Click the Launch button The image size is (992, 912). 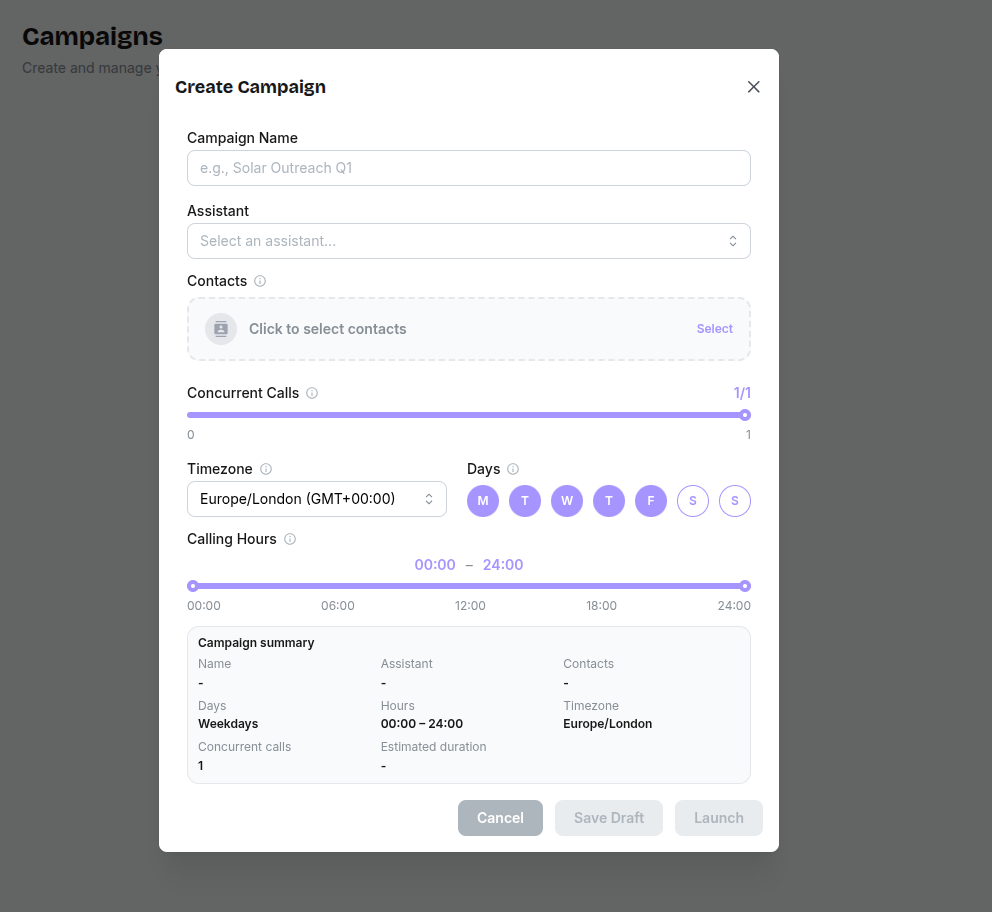pos(719,818)
